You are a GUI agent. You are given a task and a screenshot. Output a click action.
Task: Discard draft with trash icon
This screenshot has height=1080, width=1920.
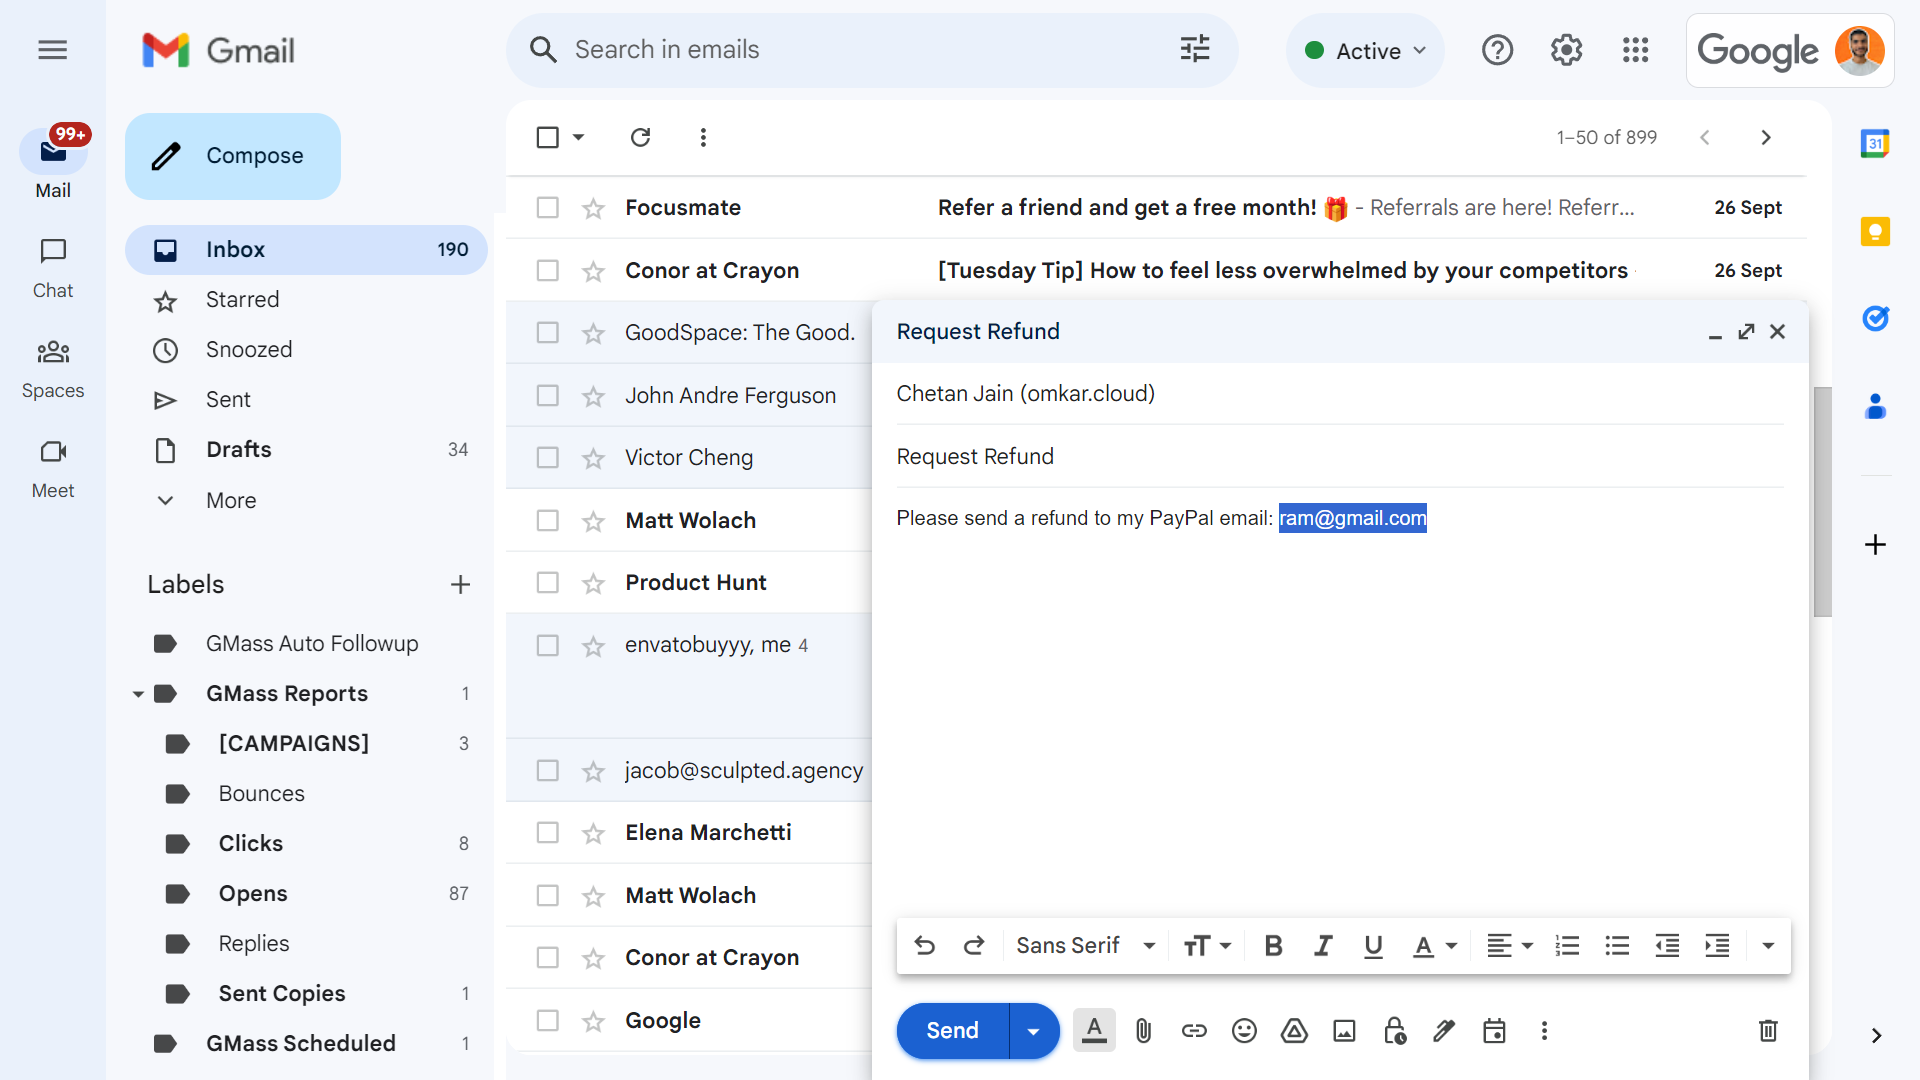1768,1031
